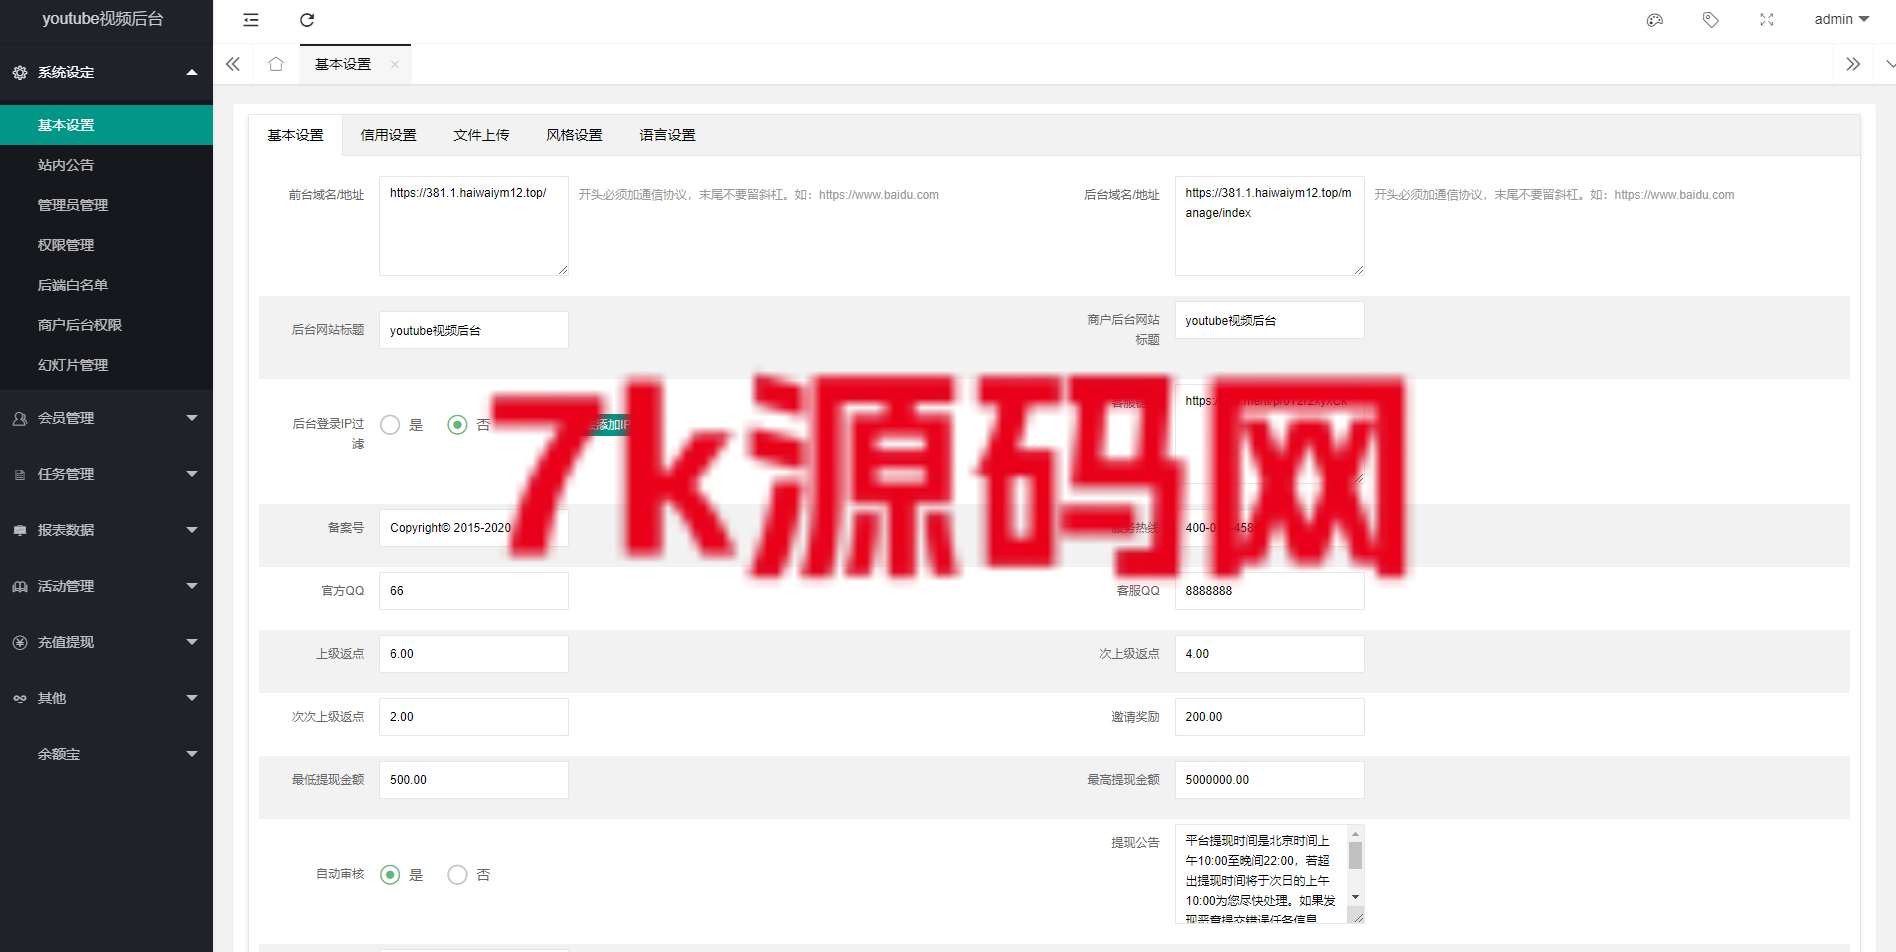Image resolution: width=1896 pixels, height=952 pixels.
Task: Click the gear icon beside 系统设定
Action: pyautogui.click(x=20, y=72)
